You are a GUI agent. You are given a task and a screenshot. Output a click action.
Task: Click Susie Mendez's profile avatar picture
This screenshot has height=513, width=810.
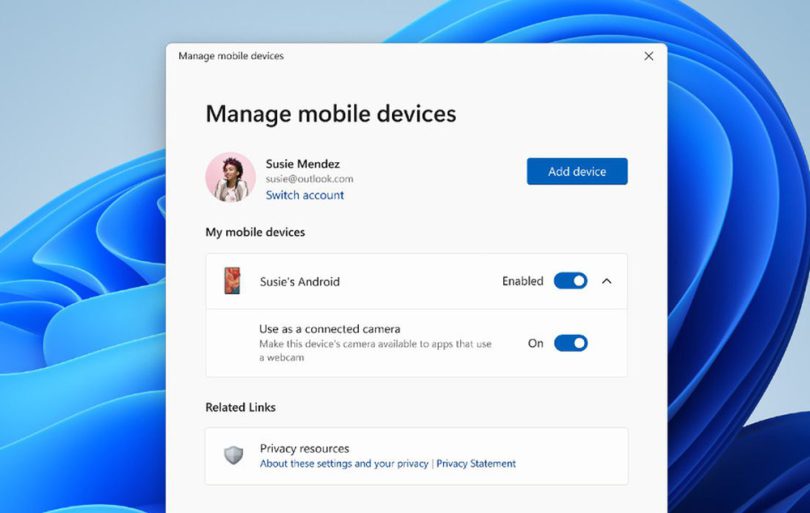(x=230, y=177)
